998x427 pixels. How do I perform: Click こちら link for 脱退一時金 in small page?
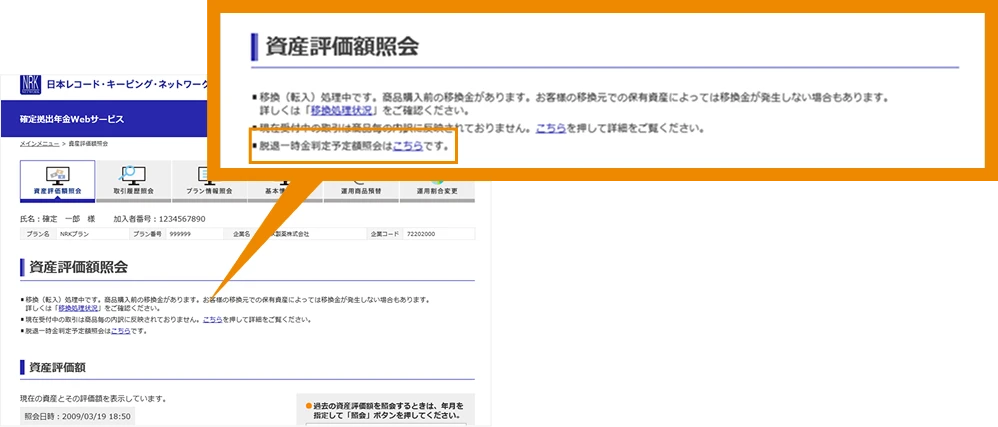tap(121, 331)
